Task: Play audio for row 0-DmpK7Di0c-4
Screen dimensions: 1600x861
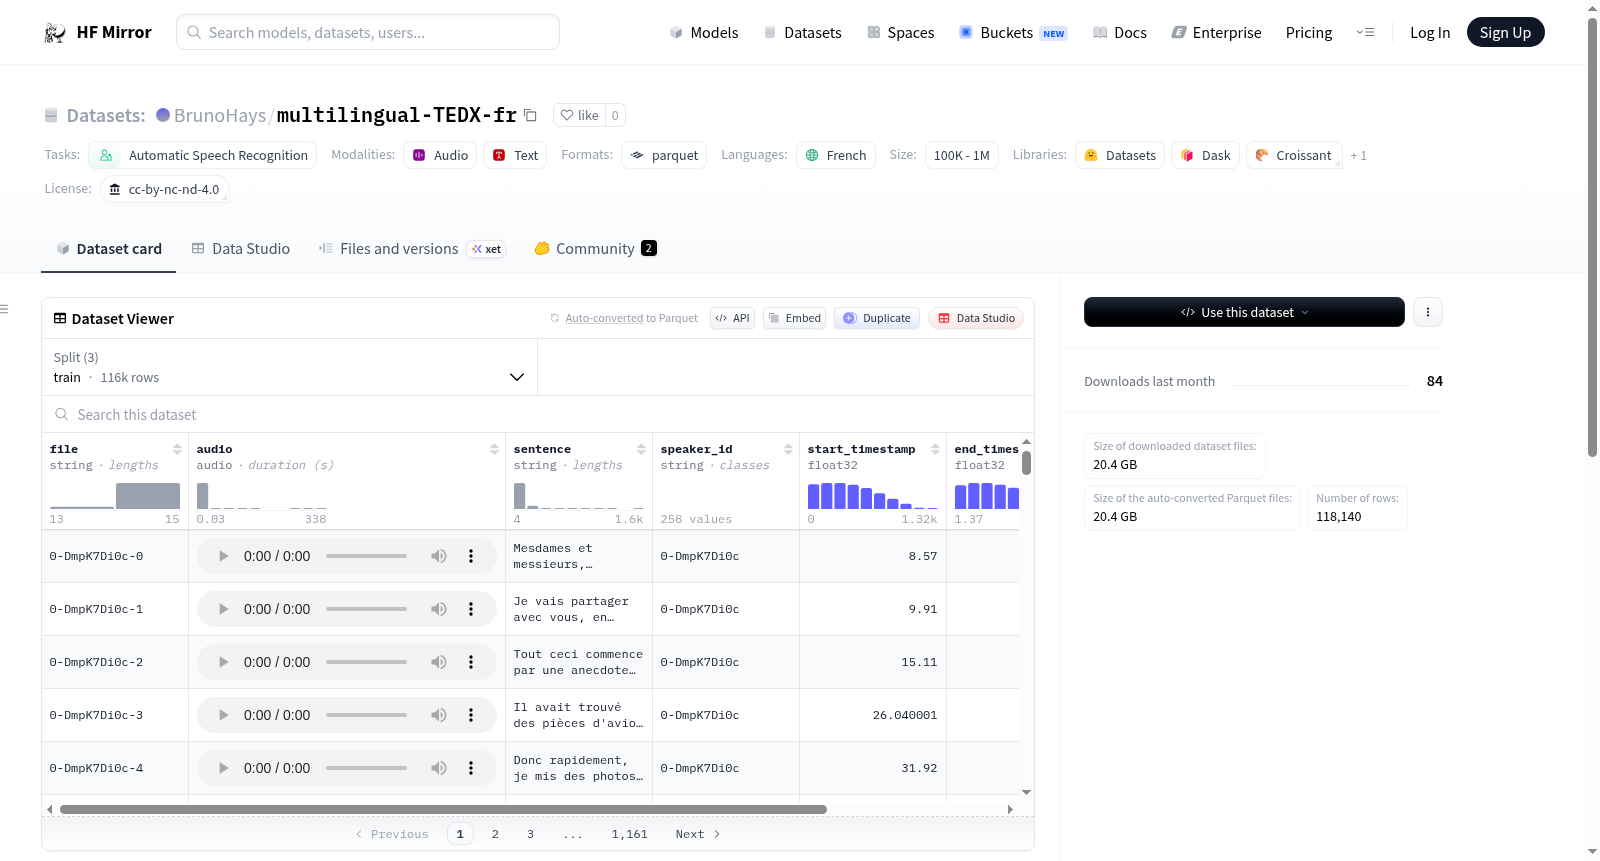Action: click(x=223, y=768)
